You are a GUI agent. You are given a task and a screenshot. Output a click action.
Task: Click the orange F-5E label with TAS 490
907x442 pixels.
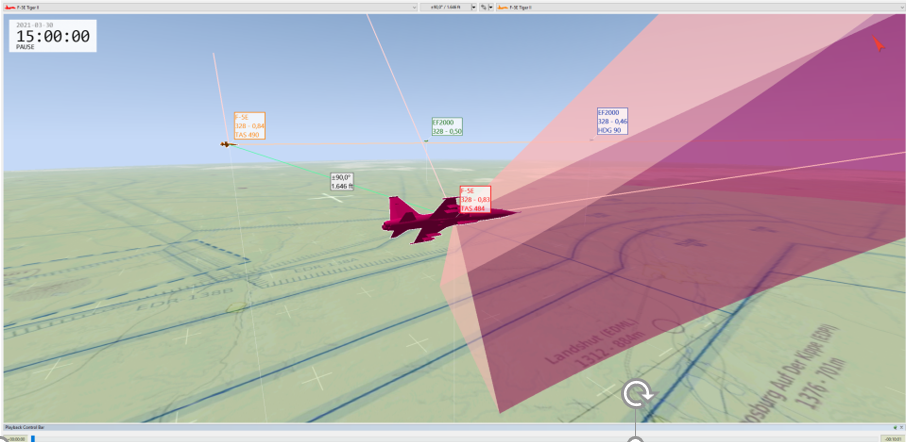coord(248,126)
